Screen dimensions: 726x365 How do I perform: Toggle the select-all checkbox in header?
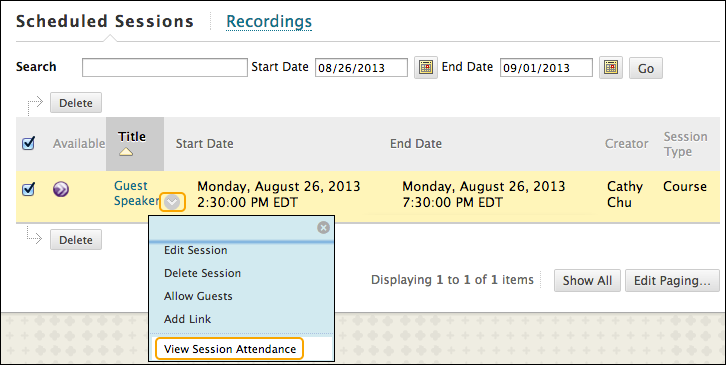click(x=28, y=144)
